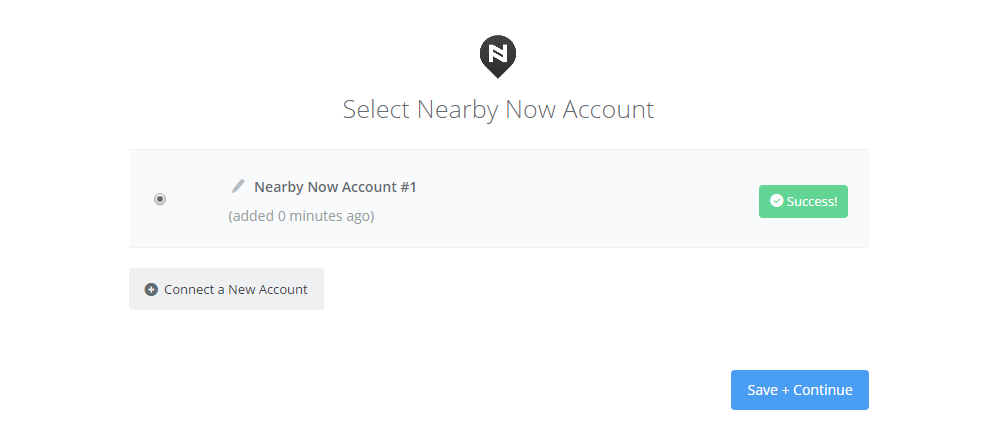Click the Connect a New Account button
This screenshot has width=997, height=447.
226,289
